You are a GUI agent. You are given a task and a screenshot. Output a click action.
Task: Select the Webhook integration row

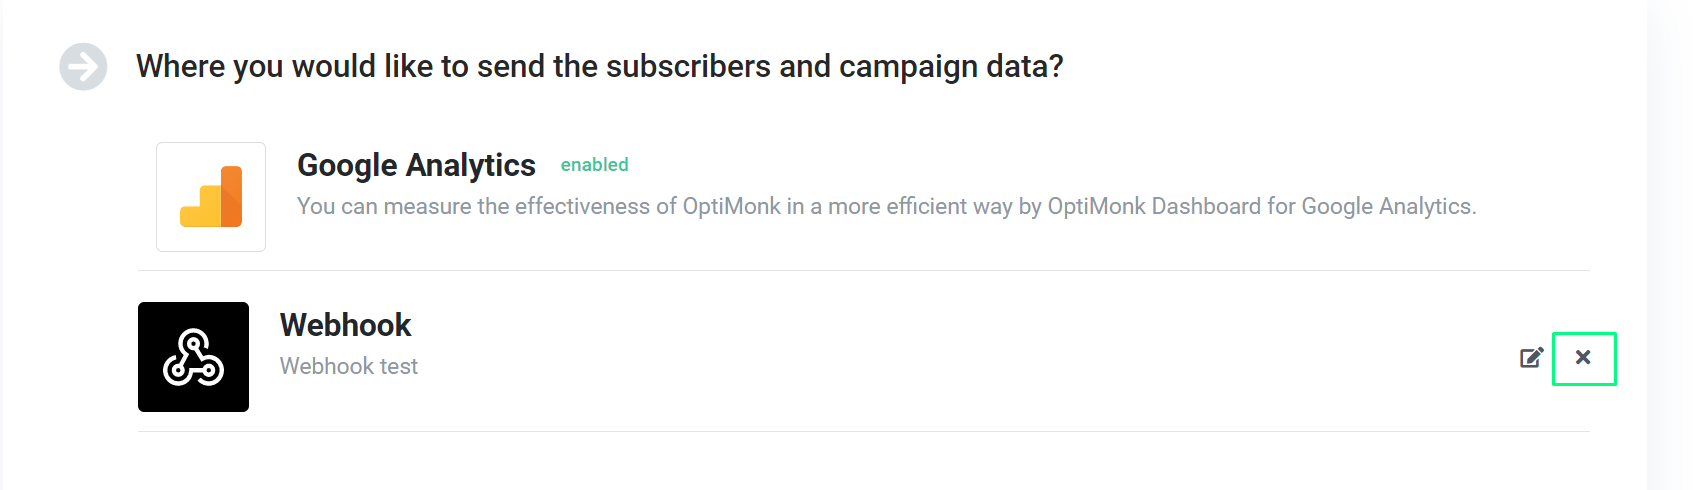pos(863,357)
